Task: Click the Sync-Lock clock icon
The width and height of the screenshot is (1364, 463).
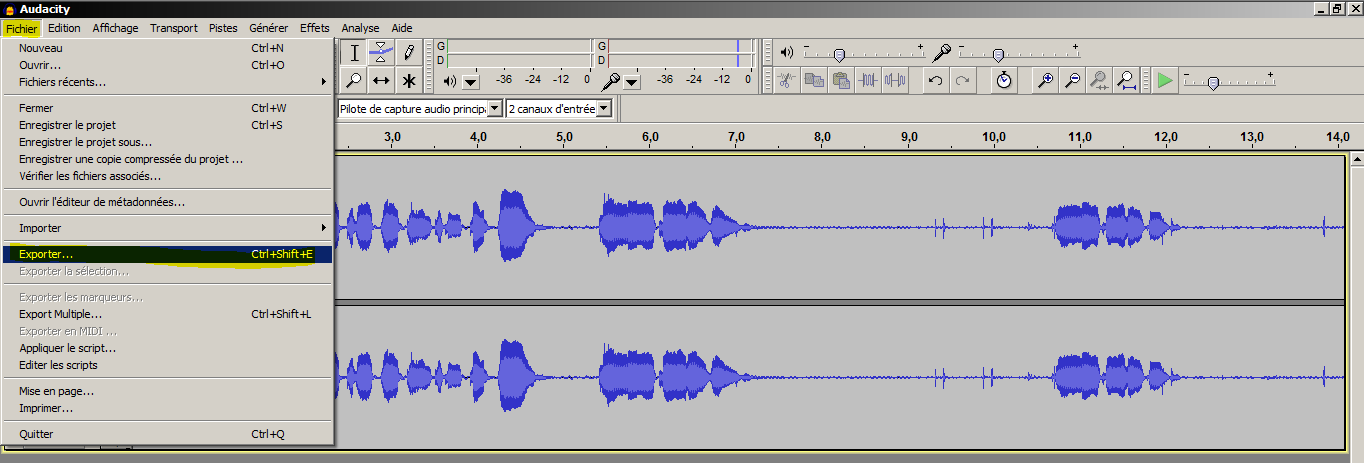Action: (1005, 80)
